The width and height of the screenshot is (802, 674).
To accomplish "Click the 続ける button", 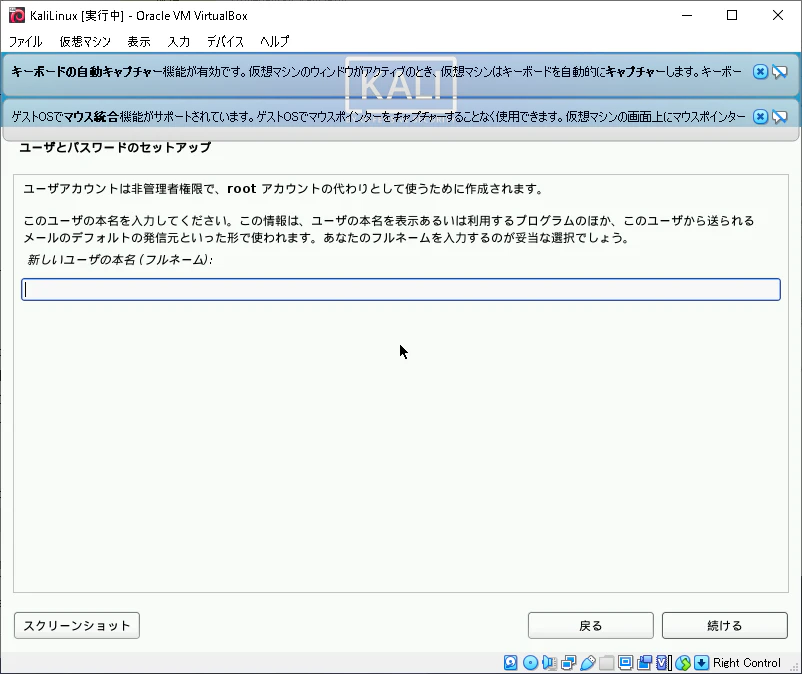I will tap(725, 625).
